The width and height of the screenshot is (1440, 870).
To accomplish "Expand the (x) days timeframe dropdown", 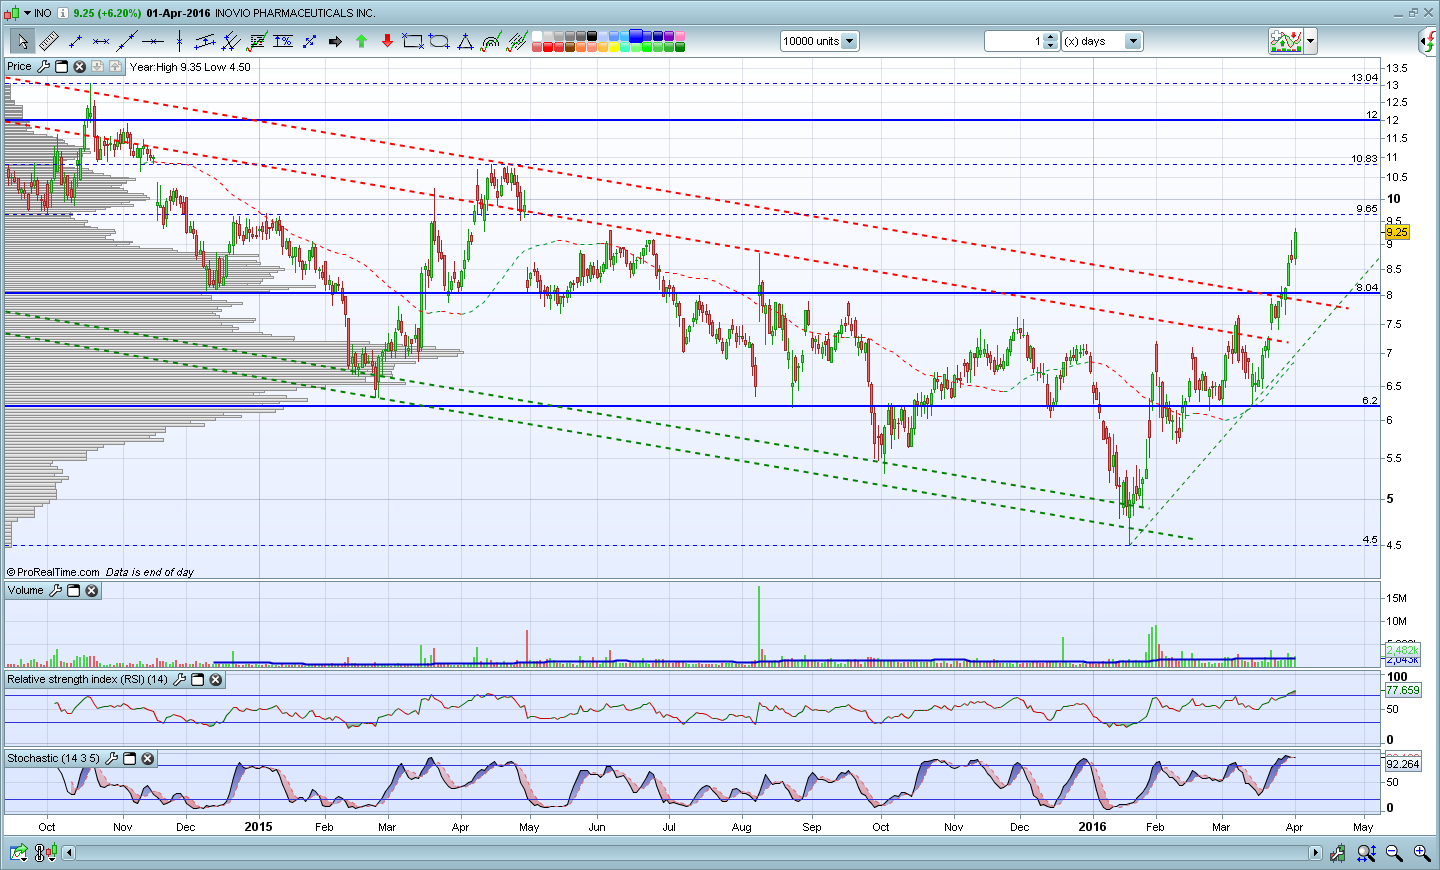I will coord(1132,41).
